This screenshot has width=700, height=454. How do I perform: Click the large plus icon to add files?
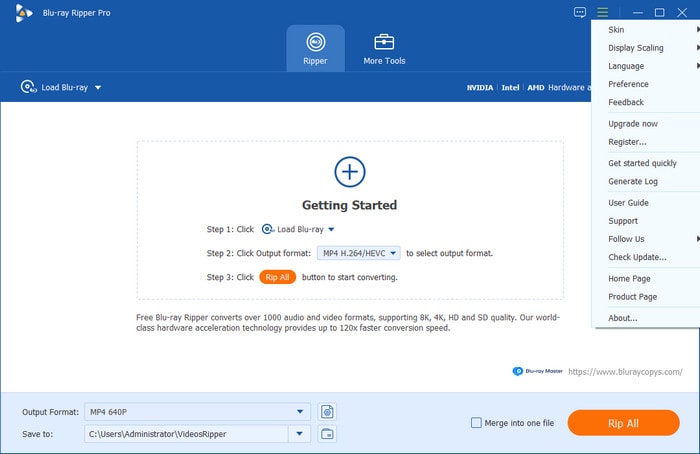click(x=349, y=171)
